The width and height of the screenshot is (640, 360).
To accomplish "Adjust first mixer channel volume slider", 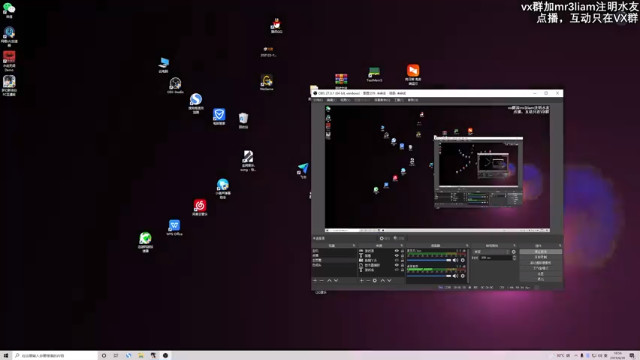I will tap(429, 260).
